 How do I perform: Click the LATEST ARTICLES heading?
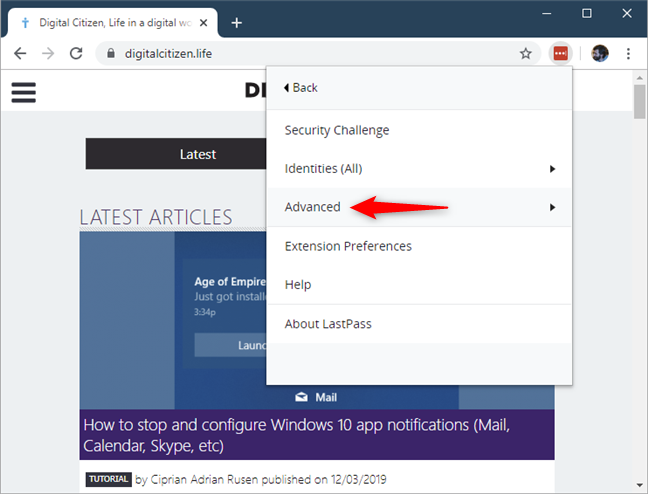coord(156,217)
